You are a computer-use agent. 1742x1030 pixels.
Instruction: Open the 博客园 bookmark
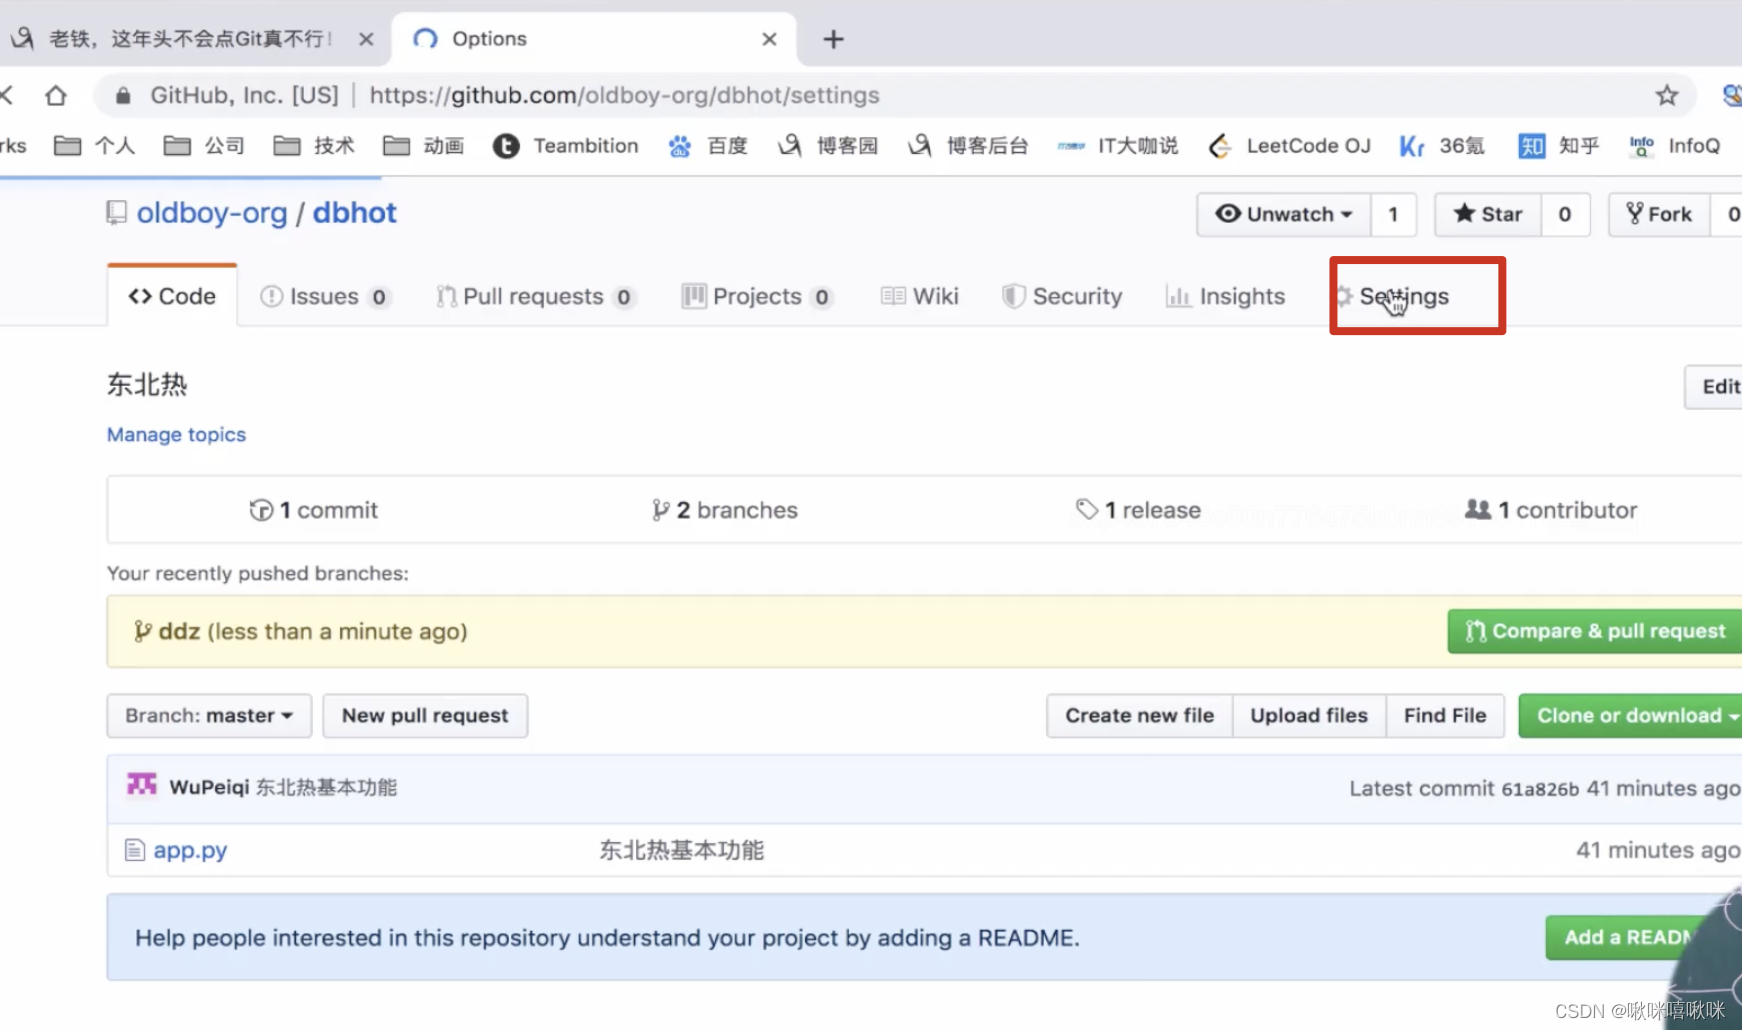tap(828, 146)
